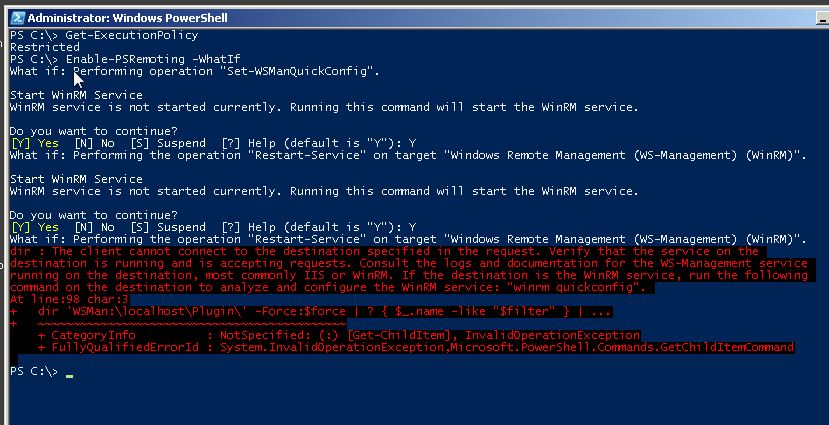This screenshot has height=425, width=829.
Task: Choose '[?] Help' in the second confirmation prompt
Action: (x=248, y=227)
